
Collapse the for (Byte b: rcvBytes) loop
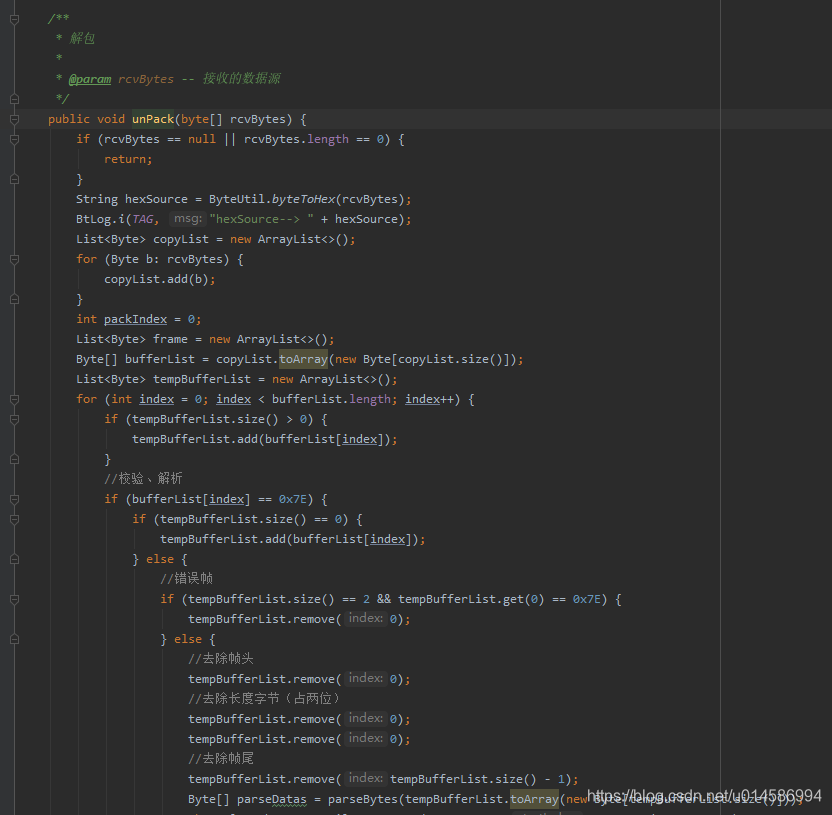tap(15, 259)
